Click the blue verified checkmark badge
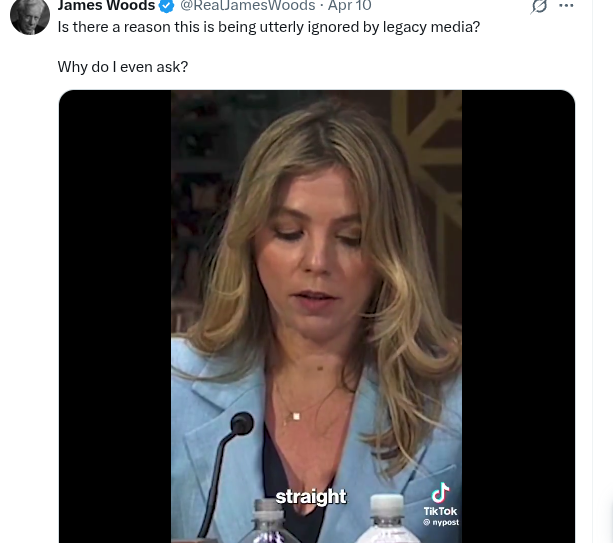 click(167, 6)
